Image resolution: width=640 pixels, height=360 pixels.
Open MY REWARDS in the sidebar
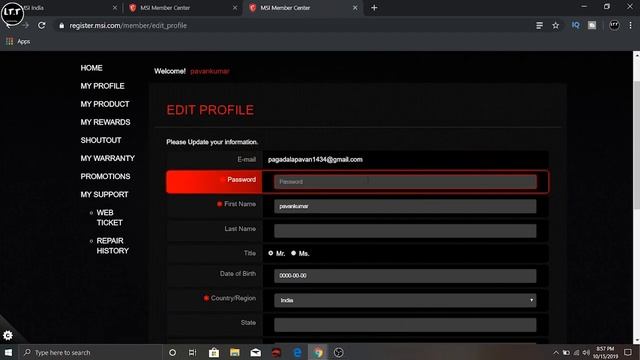pos(105,122)
